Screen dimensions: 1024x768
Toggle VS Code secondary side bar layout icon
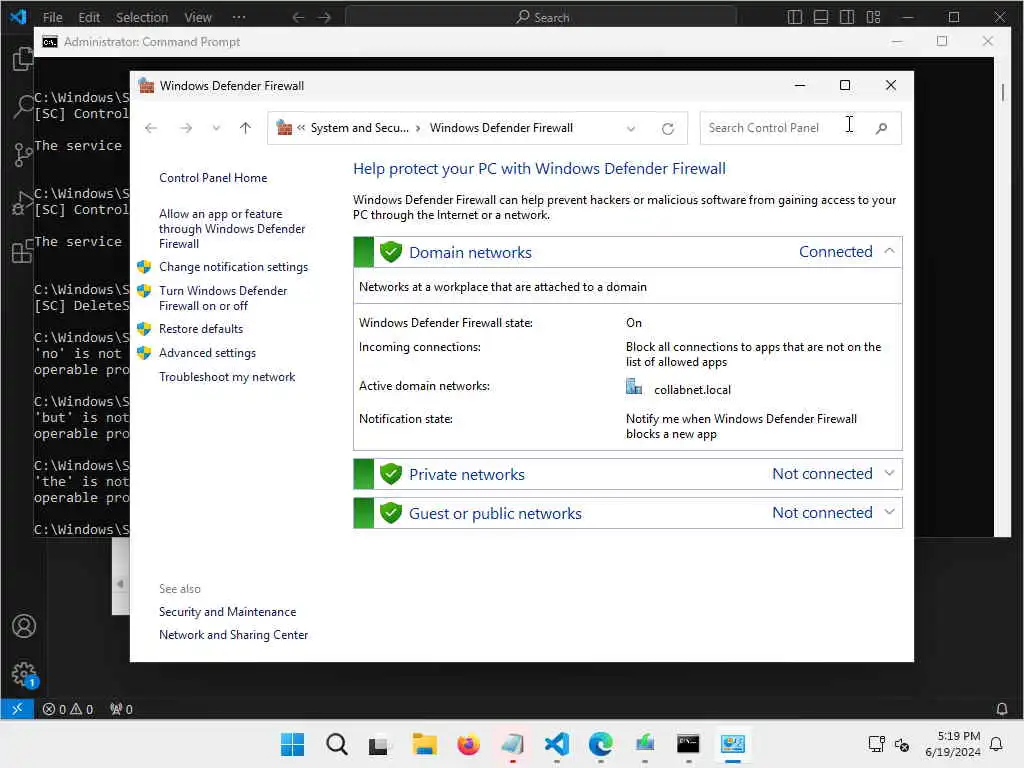click(846, 17)
